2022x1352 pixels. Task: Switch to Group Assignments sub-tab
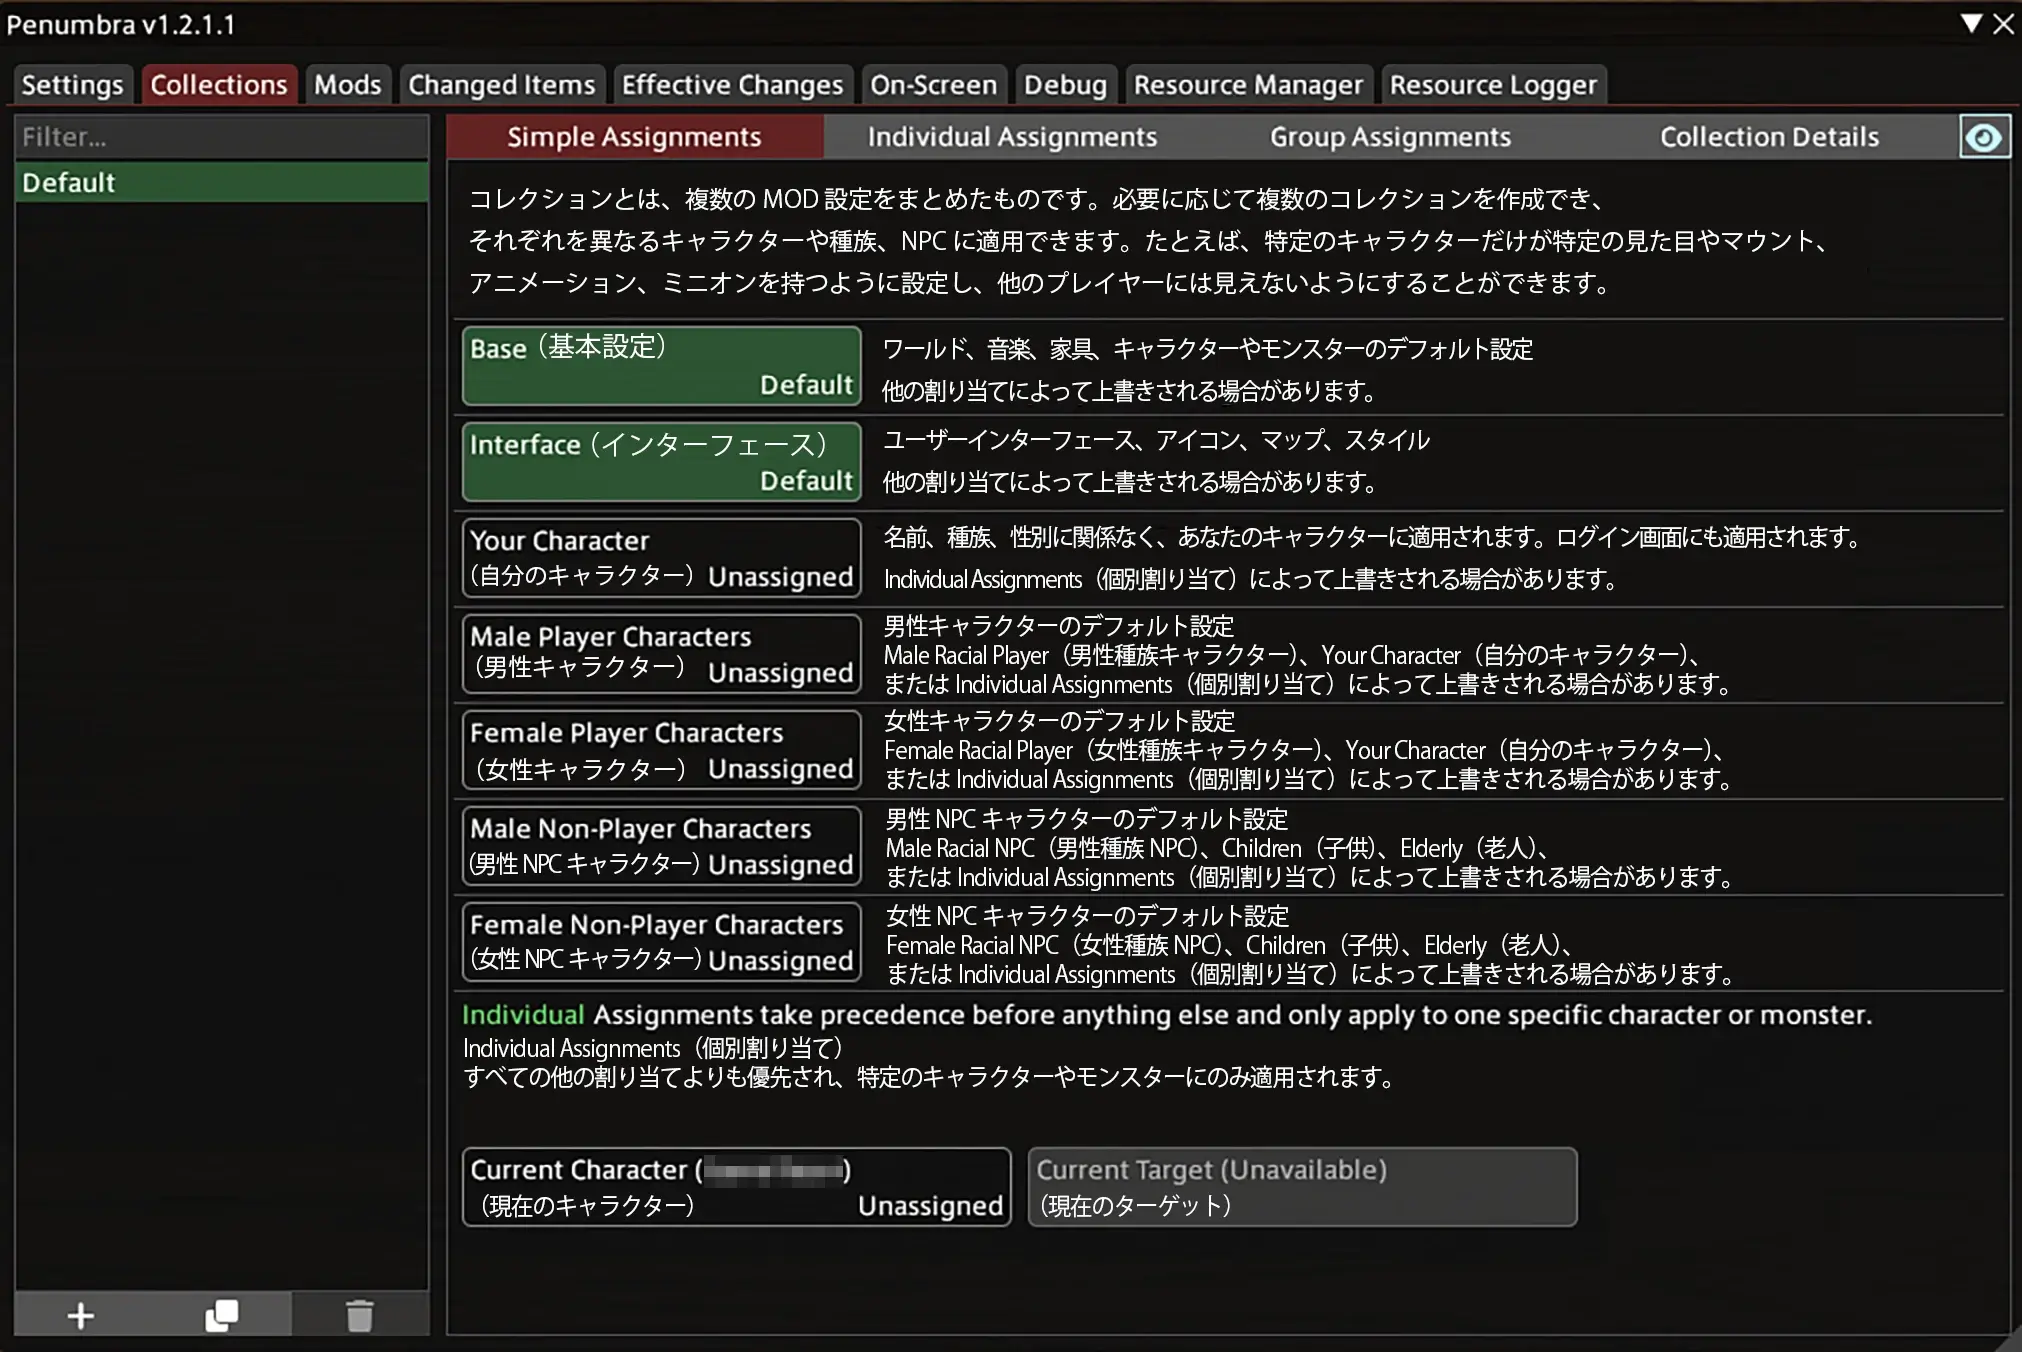(x=1390, y=137)
